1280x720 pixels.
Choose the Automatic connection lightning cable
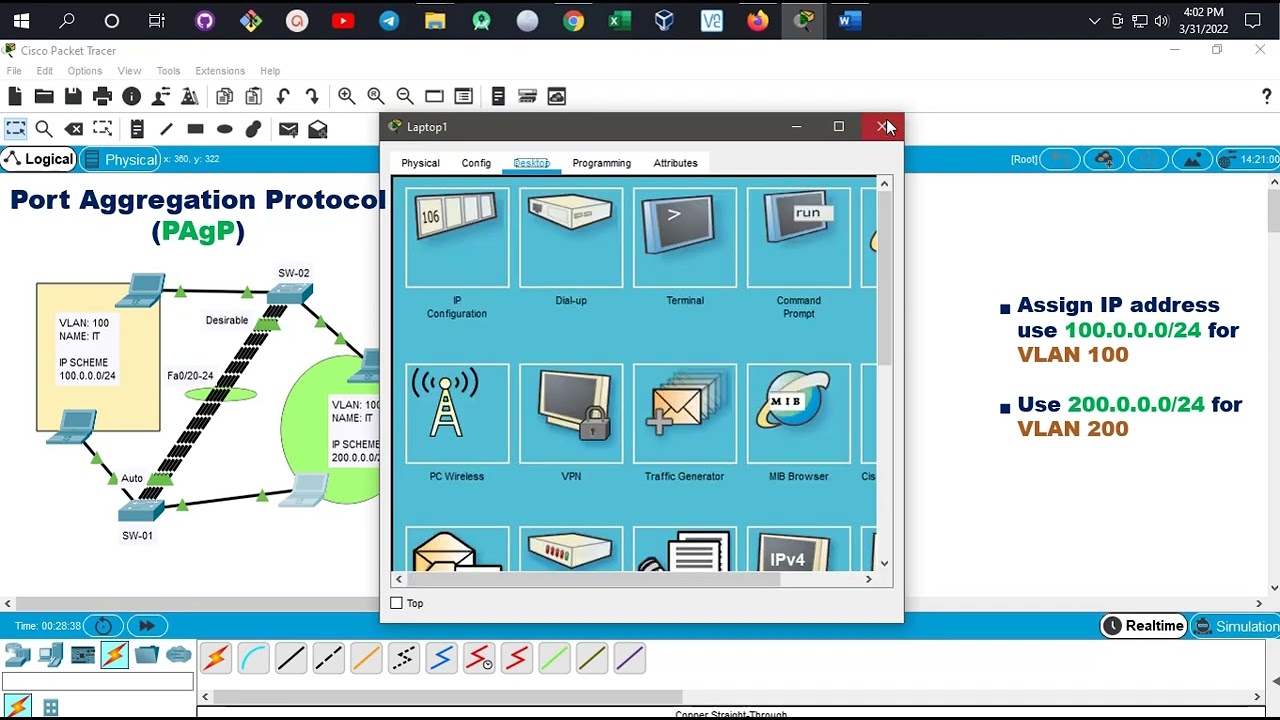pyautogui.click(x=216, y=658)
